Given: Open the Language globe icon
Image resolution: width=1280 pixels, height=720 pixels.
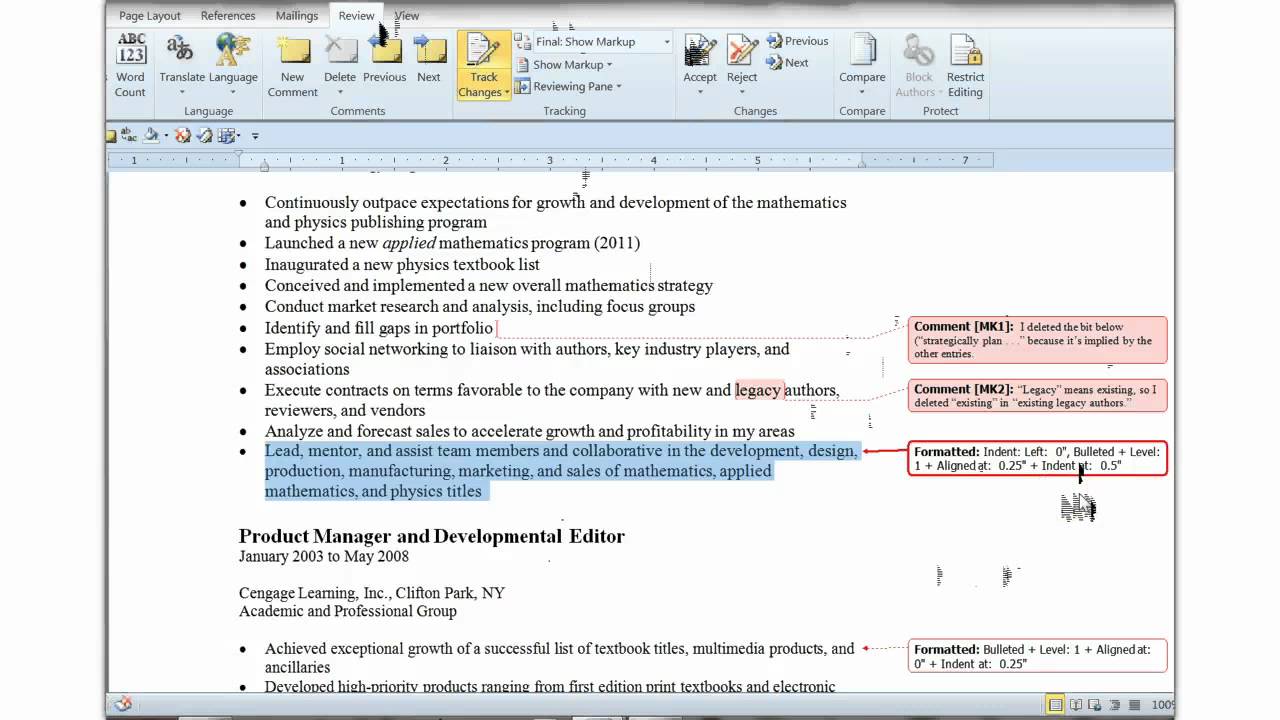Looking at the screenshot, I should (232, 49).
